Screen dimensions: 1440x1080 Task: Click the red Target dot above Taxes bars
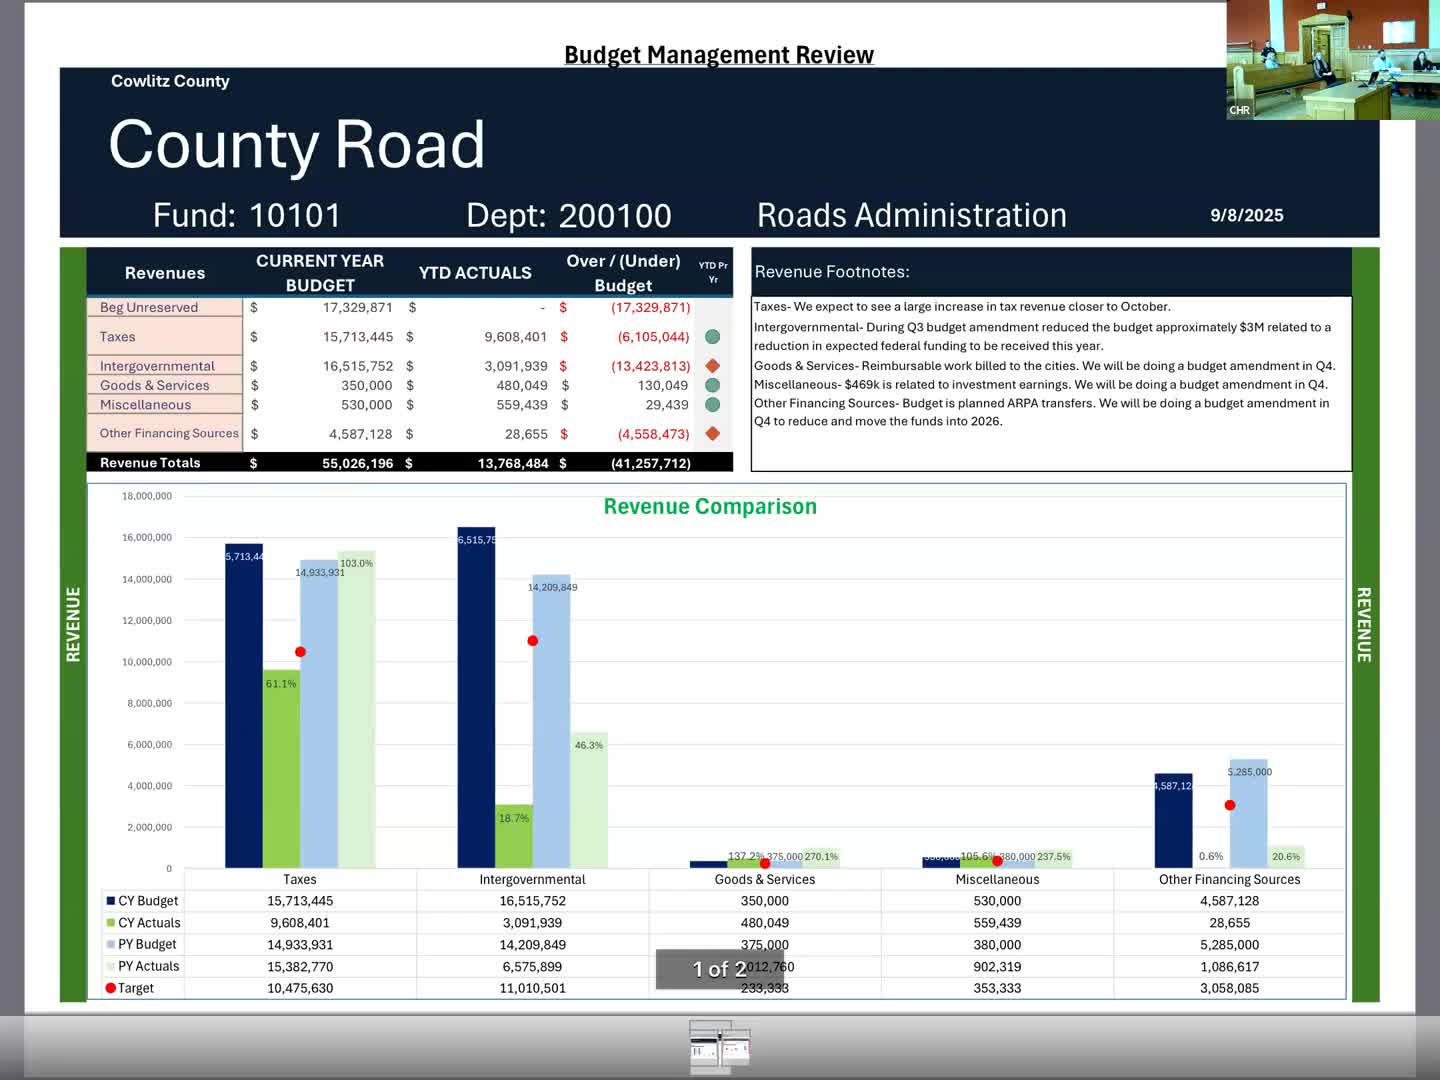click(x=299, y=650)
